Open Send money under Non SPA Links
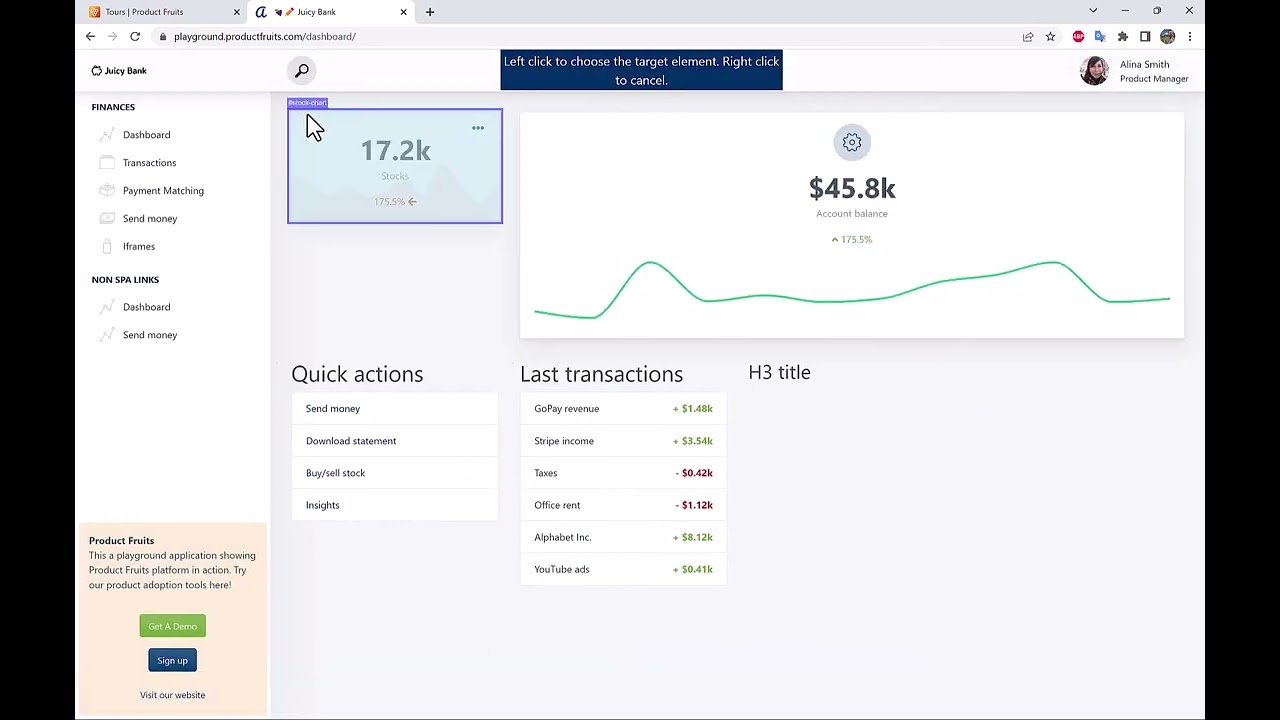The width and height of the screenshot is (1280, 720). (150, 335)
